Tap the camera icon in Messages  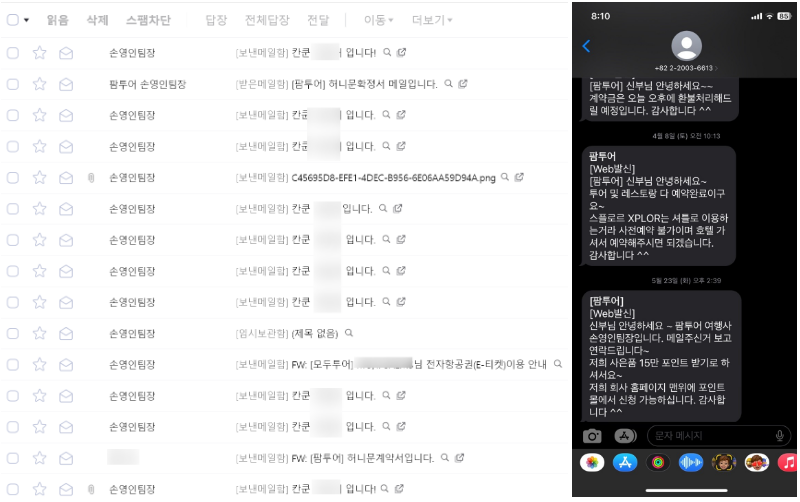click(592, 436)
